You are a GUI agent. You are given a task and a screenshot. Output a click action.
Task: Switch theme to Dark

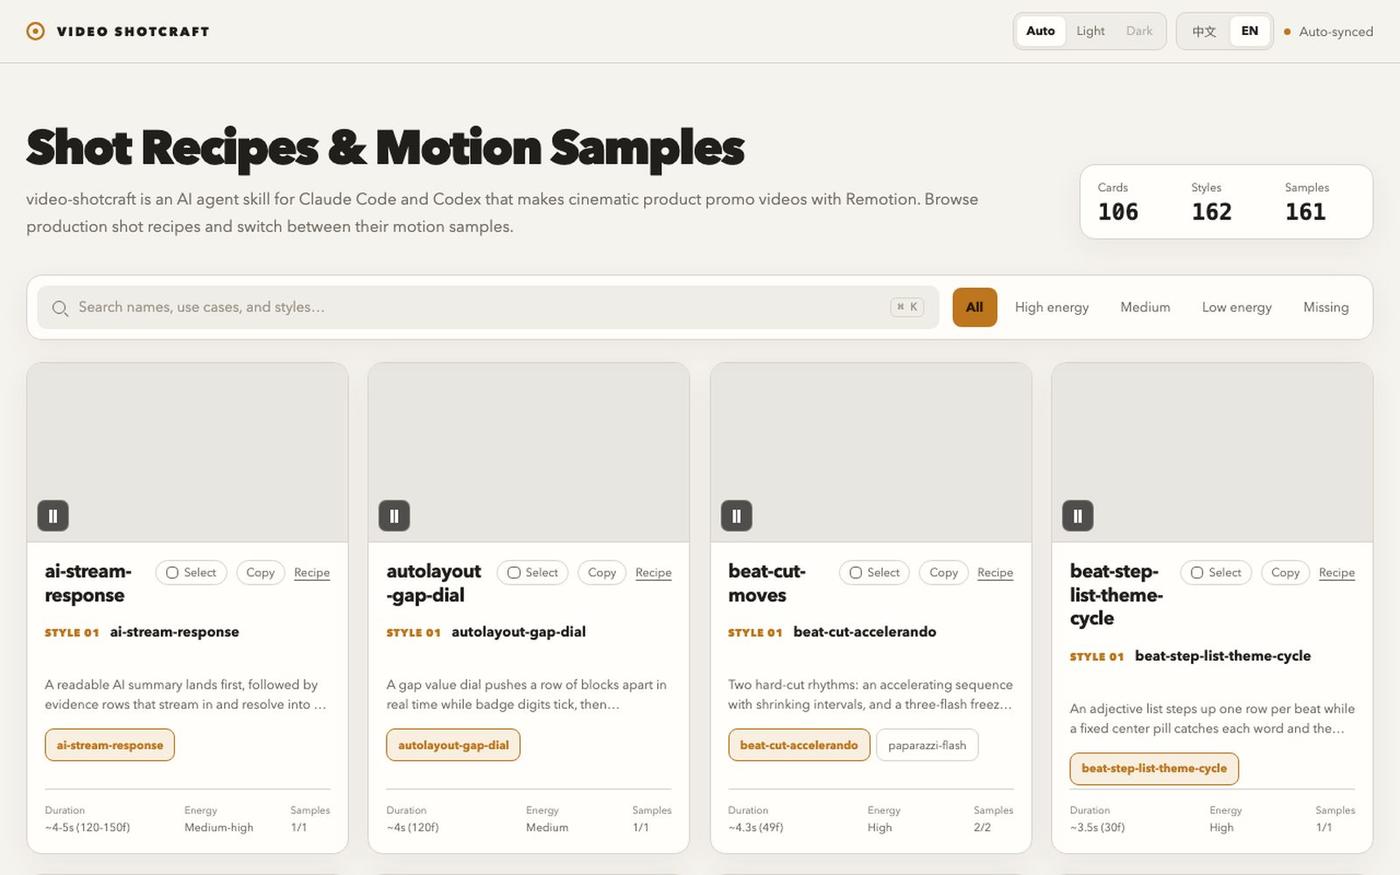pos(1139,31)
